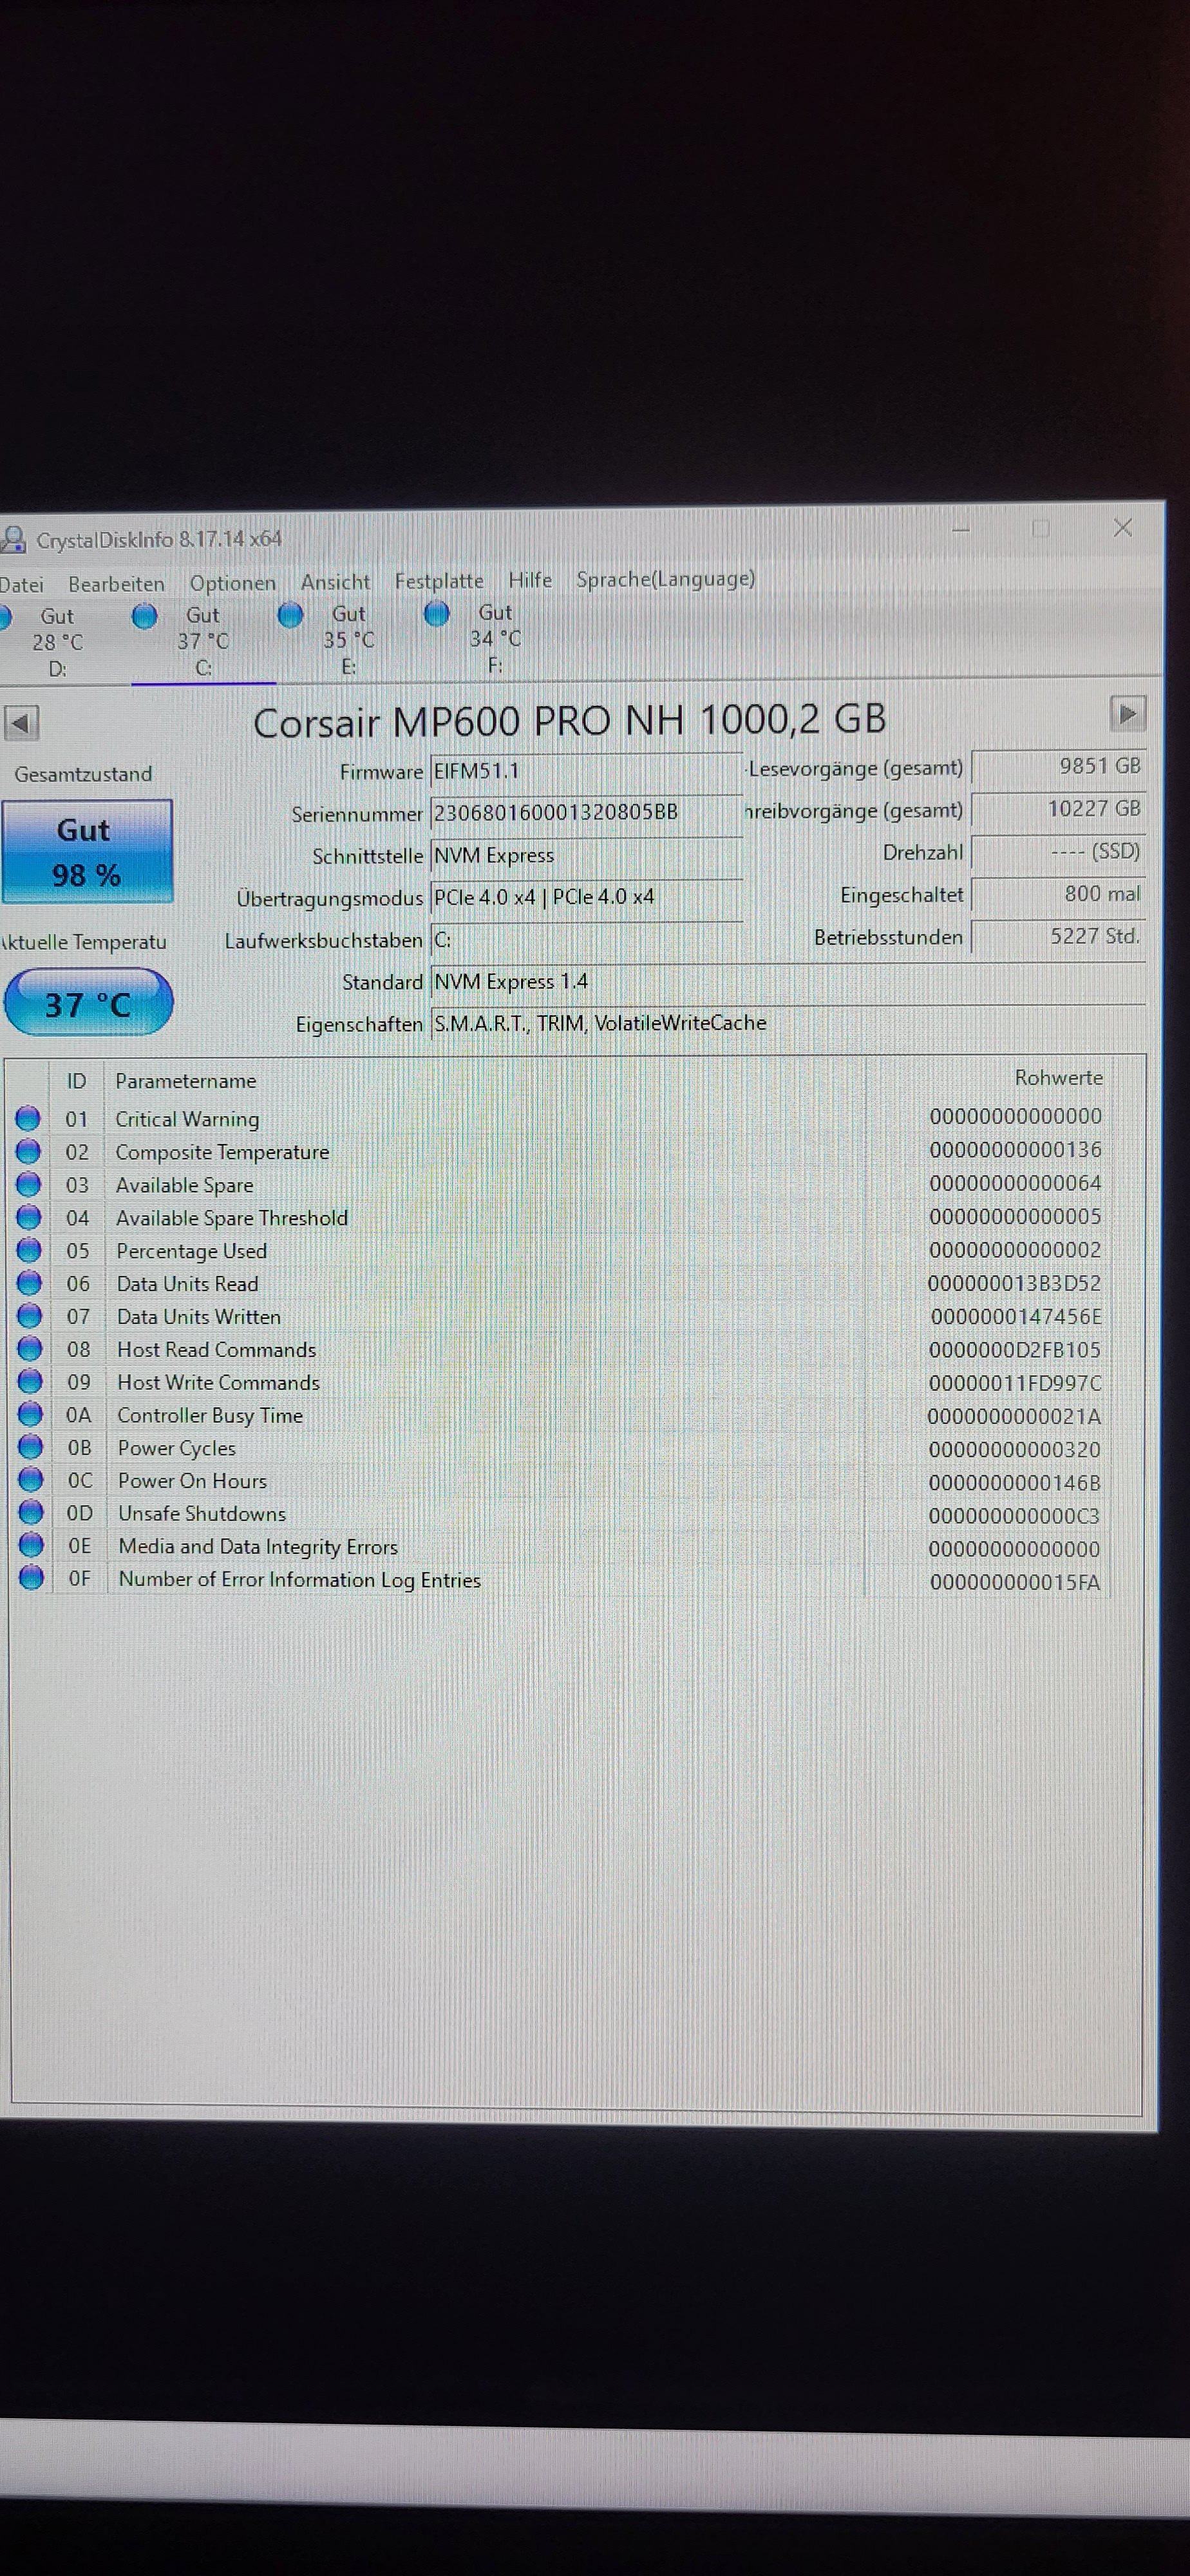Click the Rohwerte column header

tap(1058, 1078)
